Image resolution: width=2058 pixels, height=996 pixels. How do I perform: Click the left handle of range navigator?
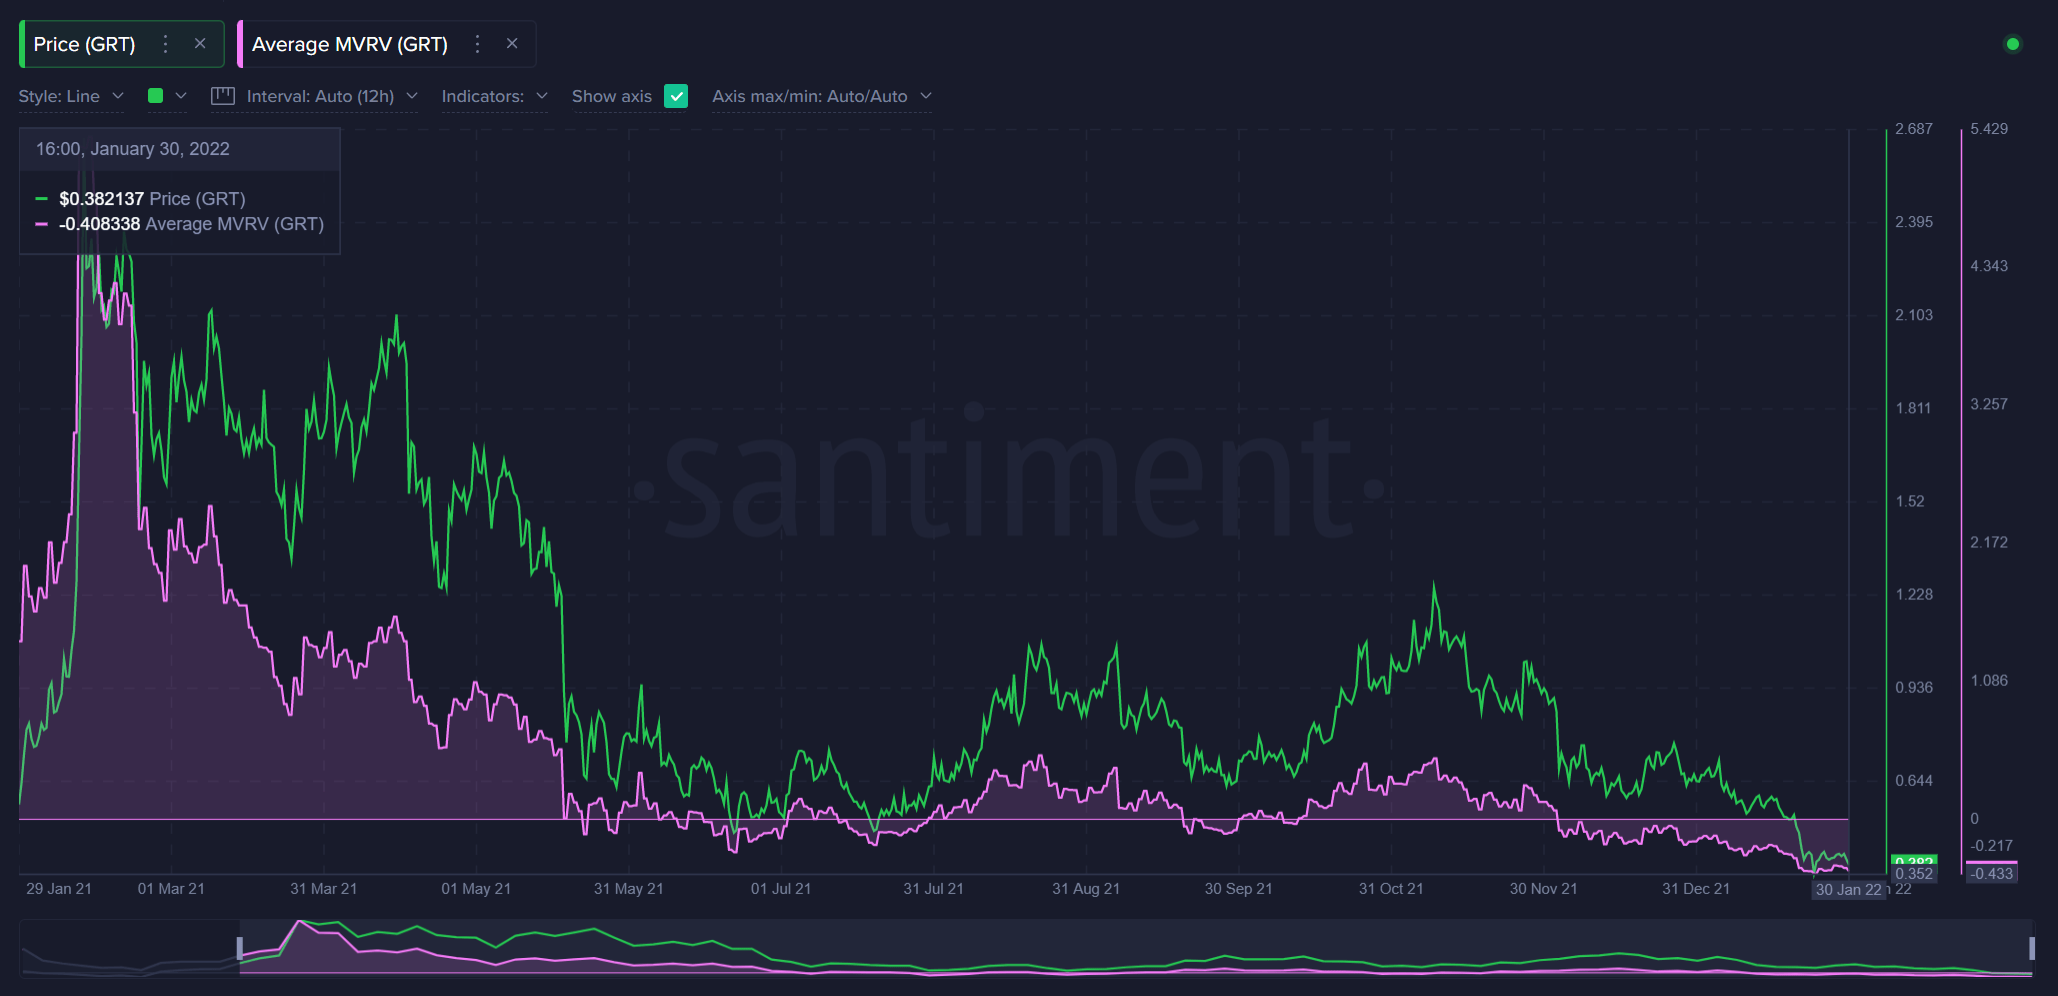tap(240, 948)
